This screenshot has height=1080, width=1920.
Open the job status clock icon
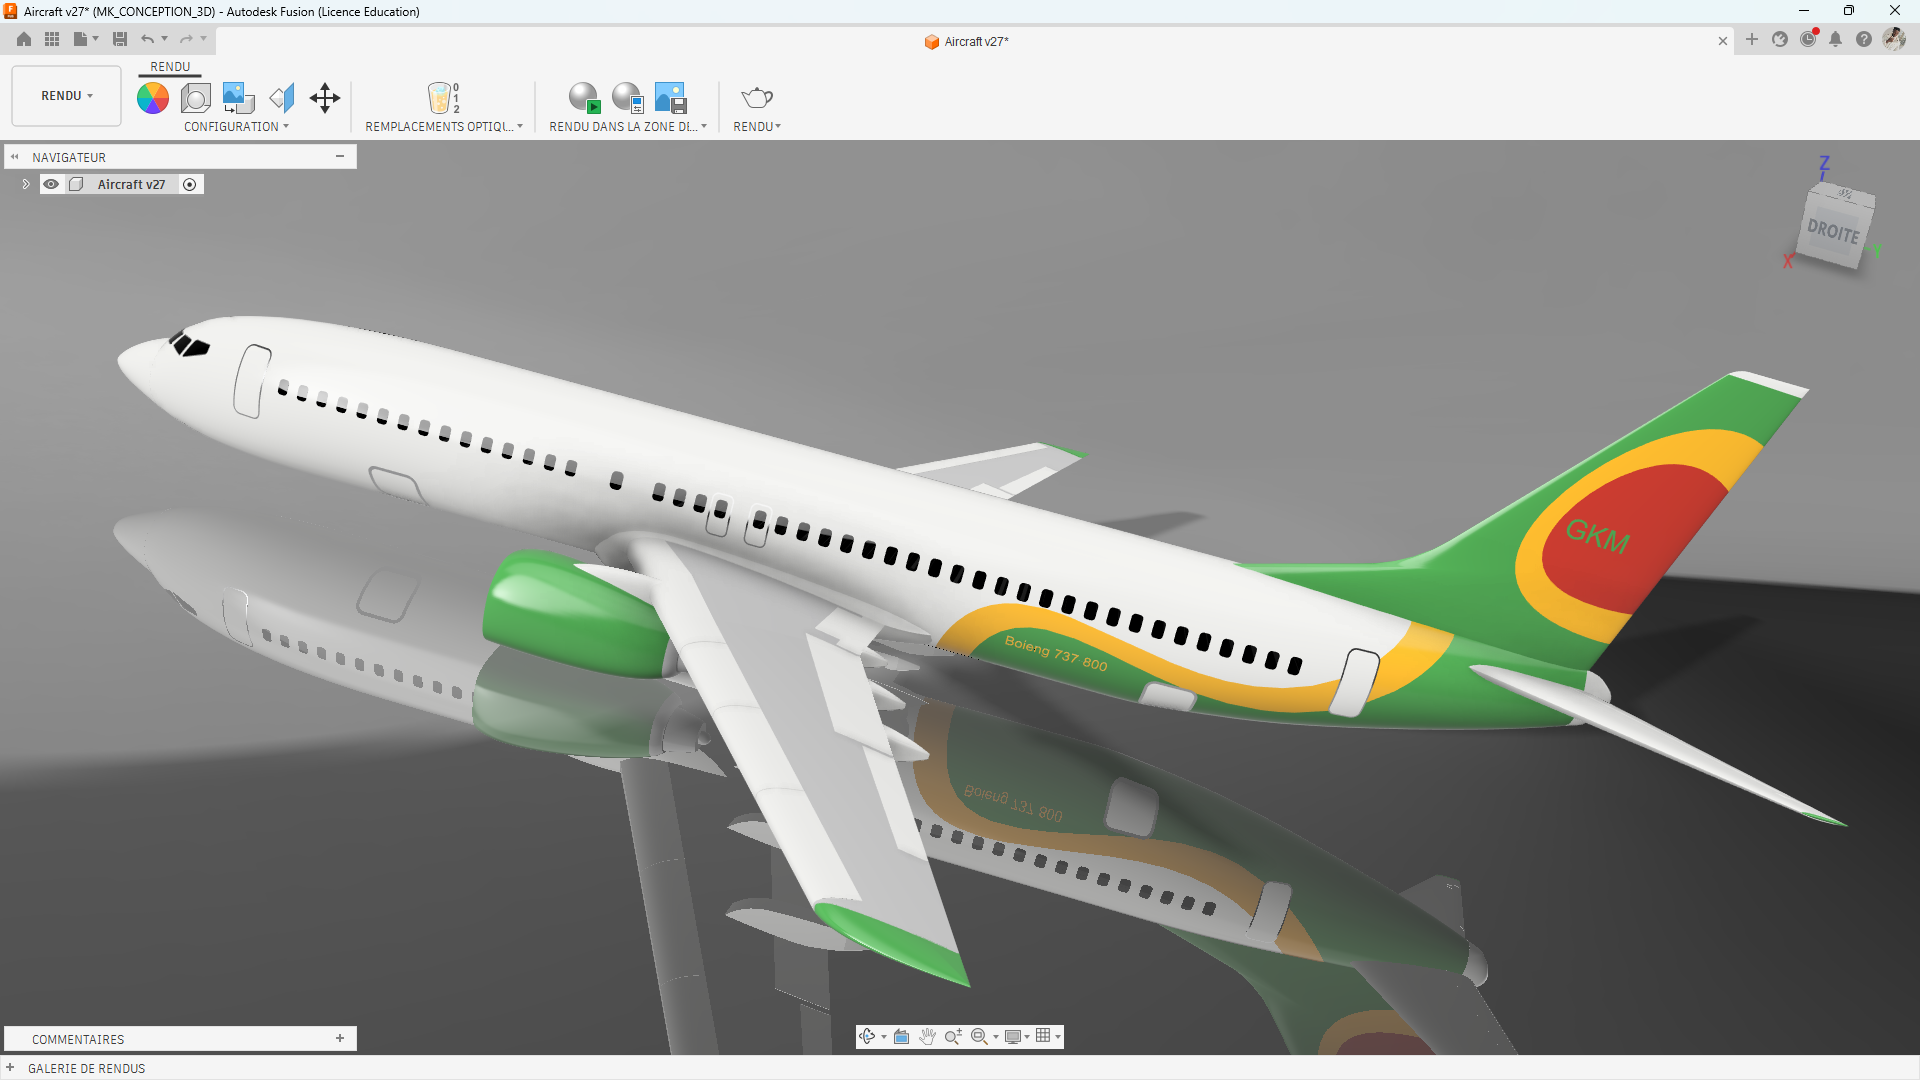[x=1808, y=39]
